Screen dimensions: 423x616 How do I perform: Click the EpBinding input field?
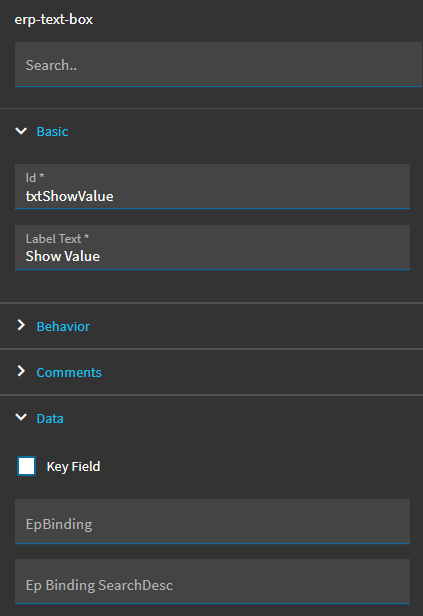pos(212,522)
